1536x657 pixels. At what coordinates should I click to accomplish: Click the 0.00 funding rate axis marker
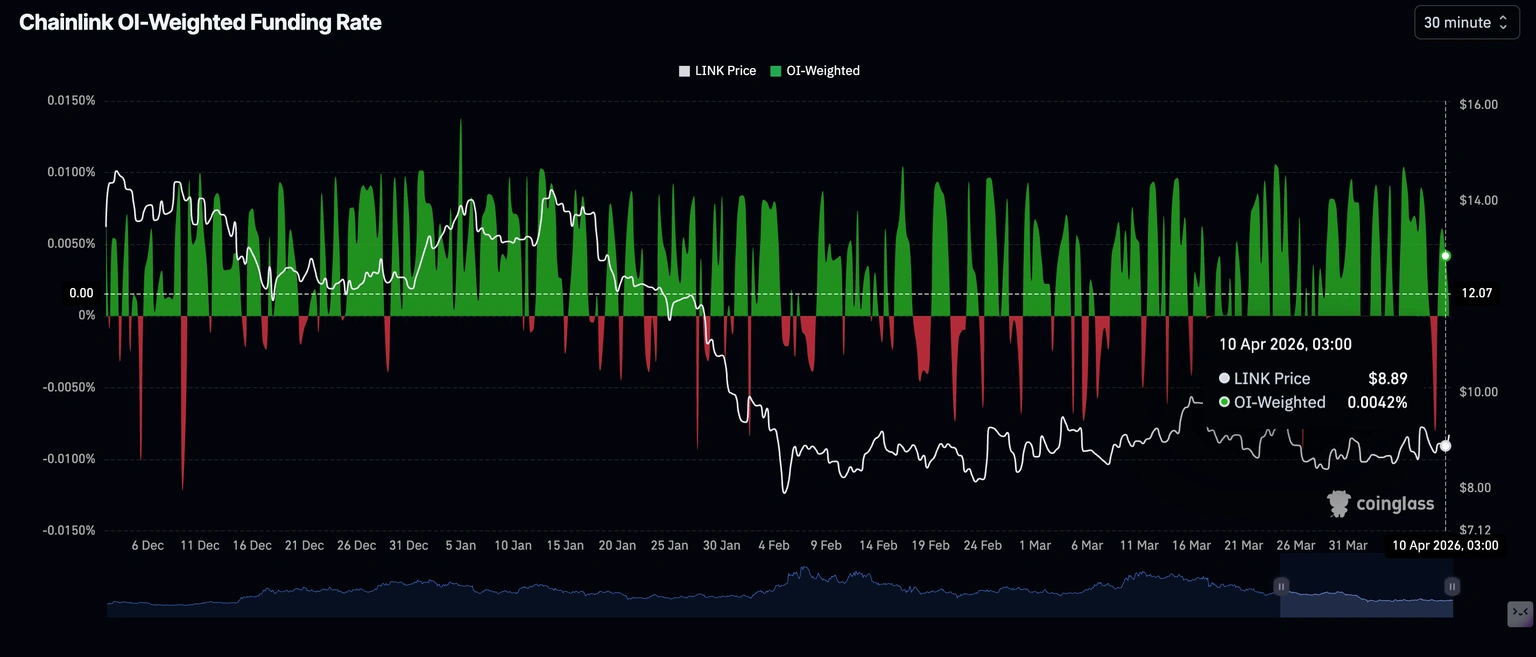(x=82, y=293)
